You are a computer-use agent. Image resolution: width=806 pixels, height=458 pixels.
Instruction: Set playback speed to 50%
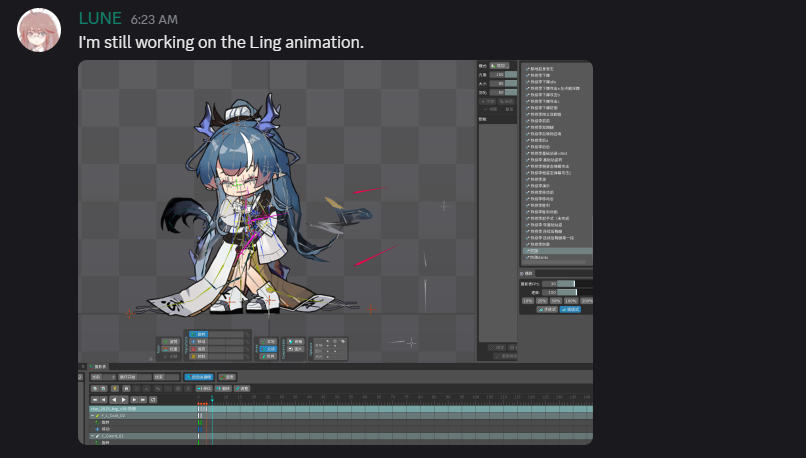pos(556,301)
